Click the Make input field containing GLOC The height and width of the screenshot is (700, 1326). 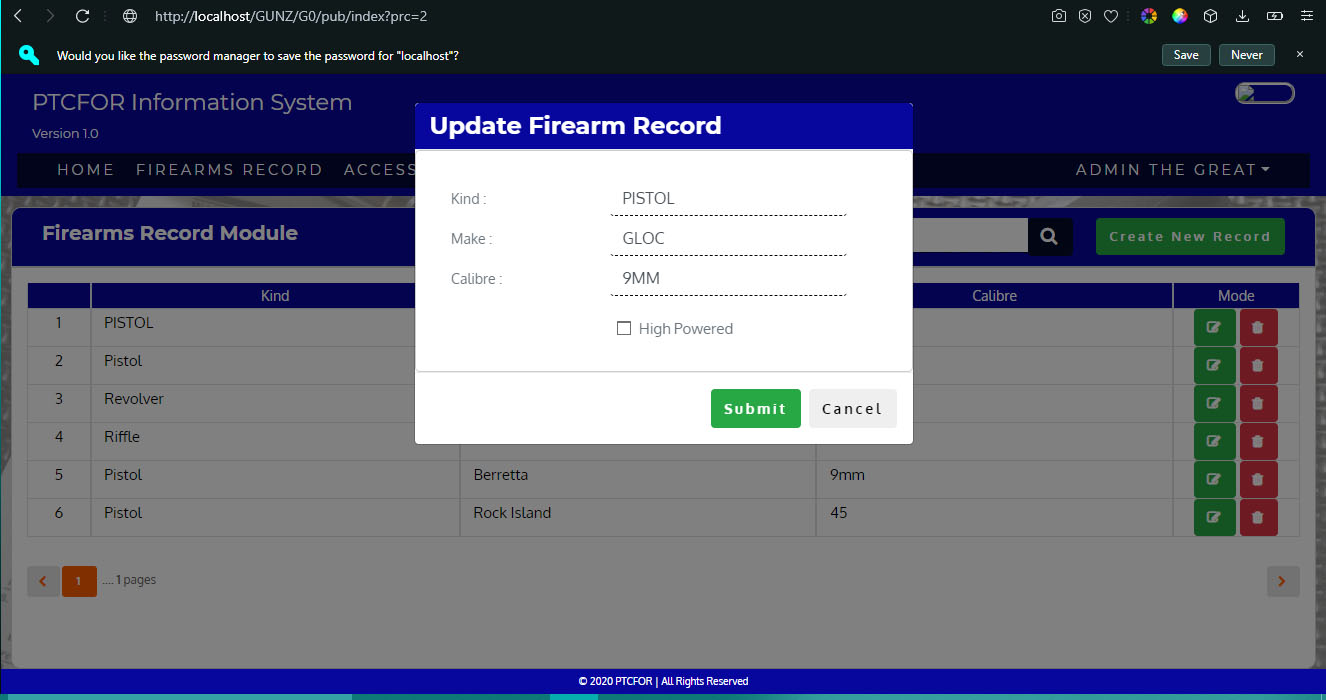pos(728,238)
